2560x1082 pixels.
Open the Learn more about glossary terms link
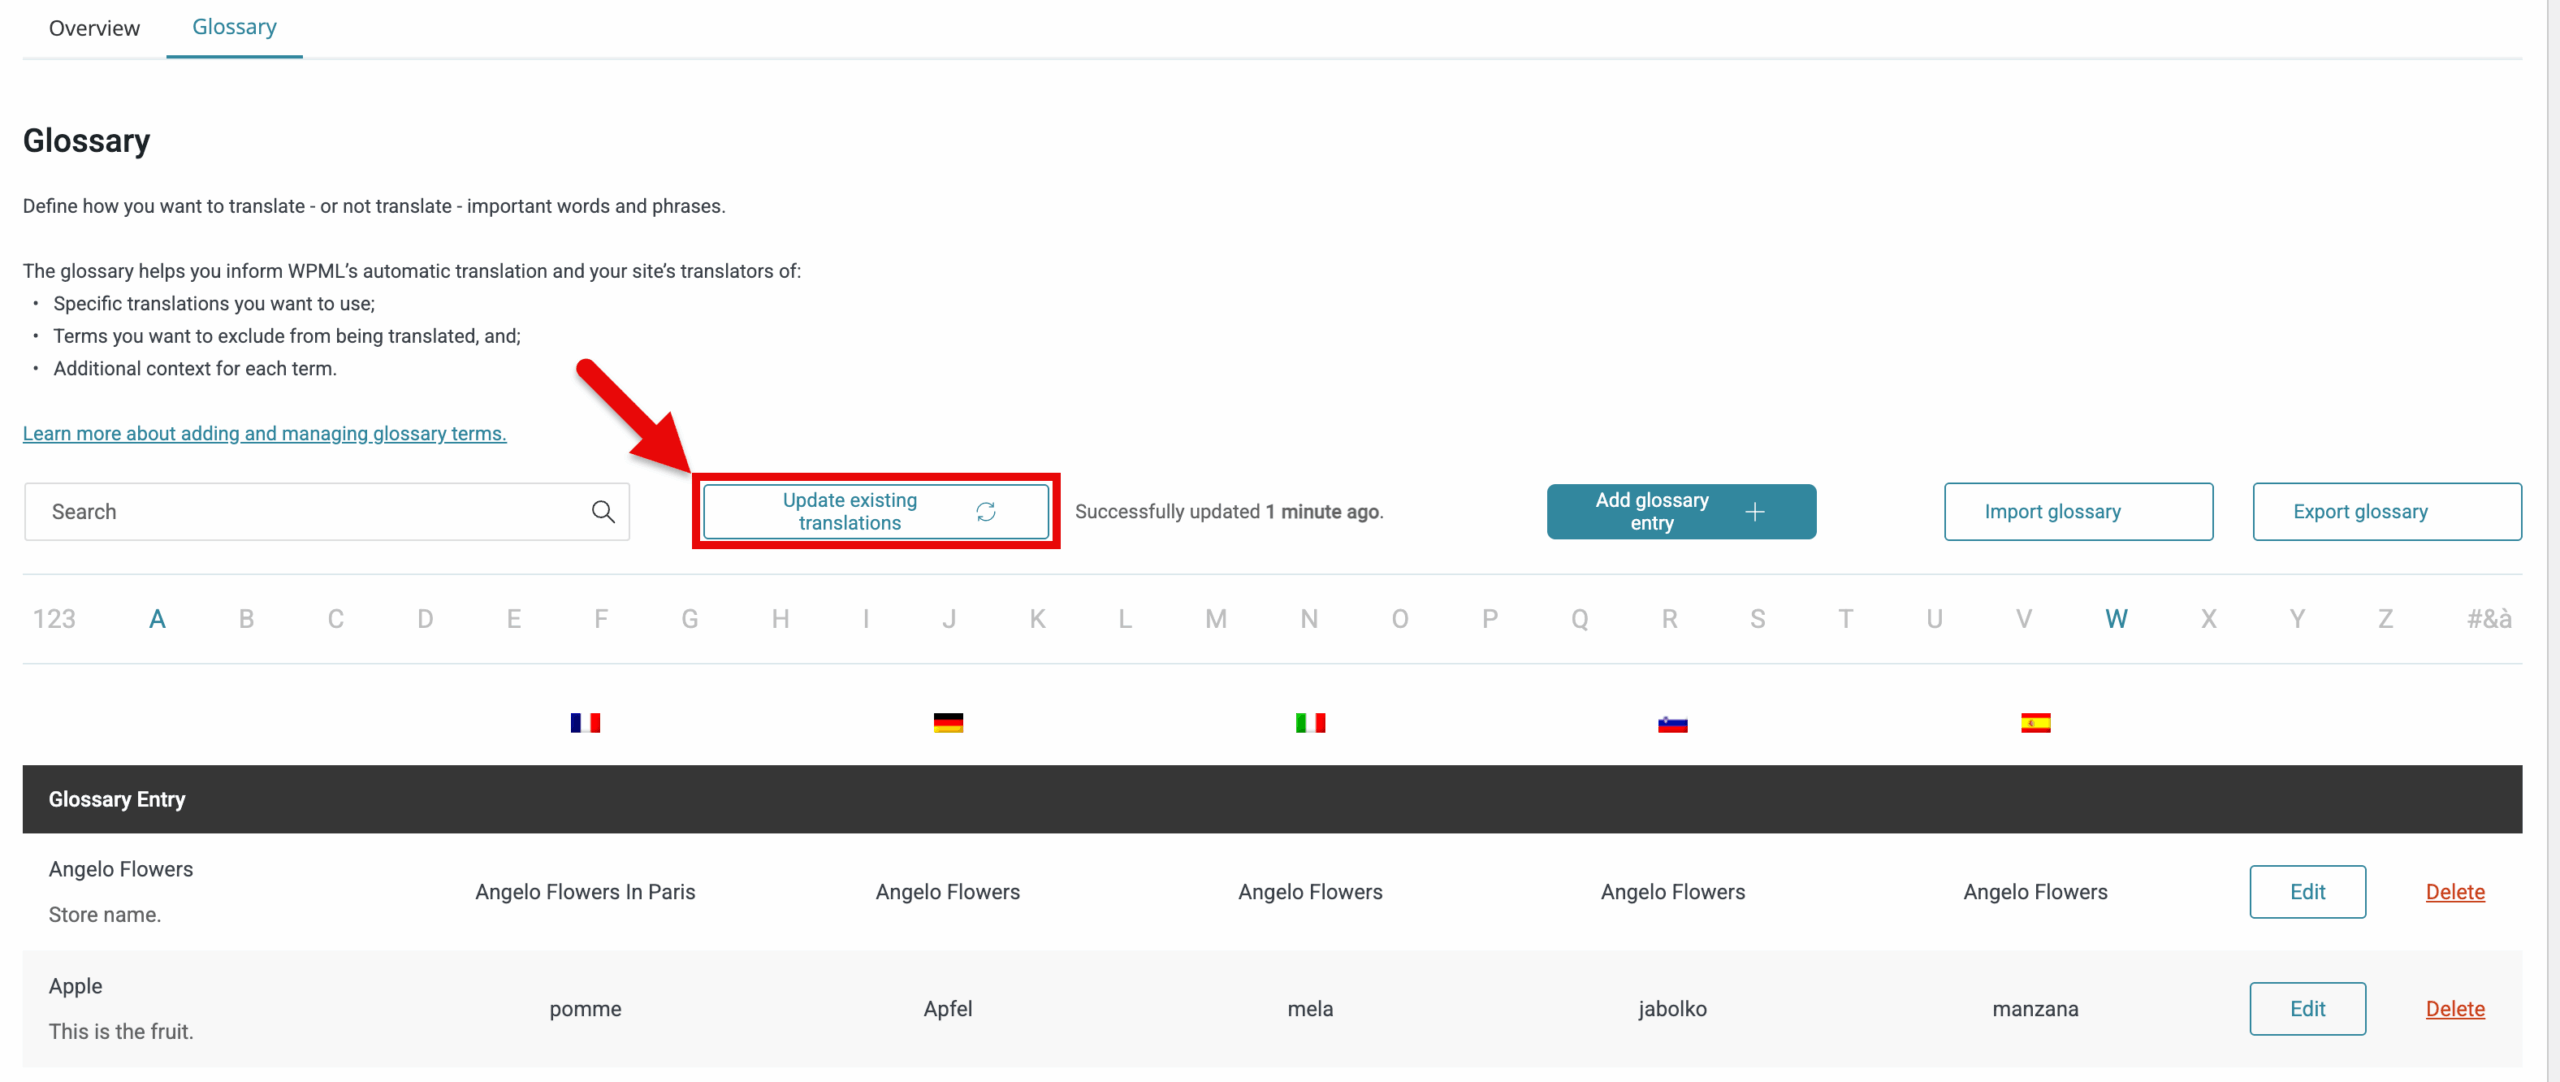click(265, 433)
